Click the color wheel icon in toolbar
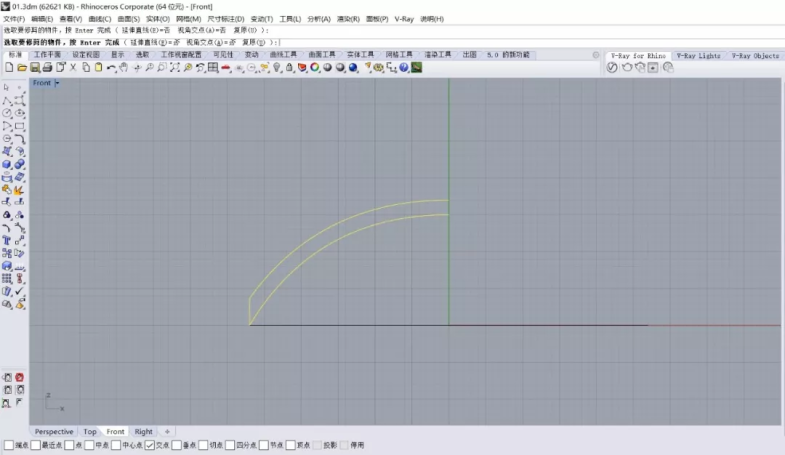Image resolution: width=785 pixels, height=455 pixels. (314, 67)
